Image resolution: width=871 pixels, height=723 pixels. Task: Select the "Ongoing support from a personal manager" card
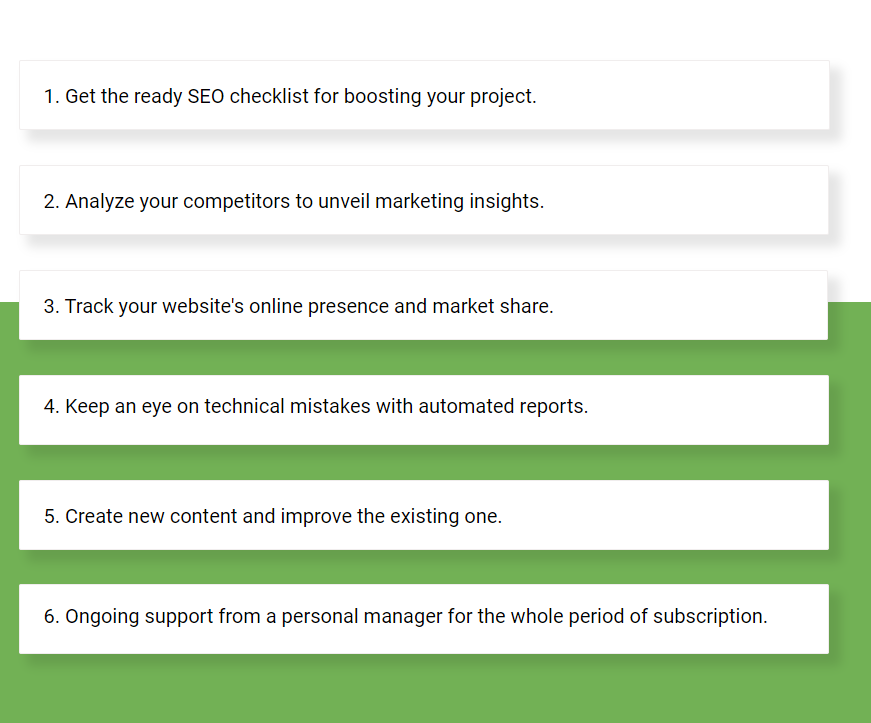point(424,619)
